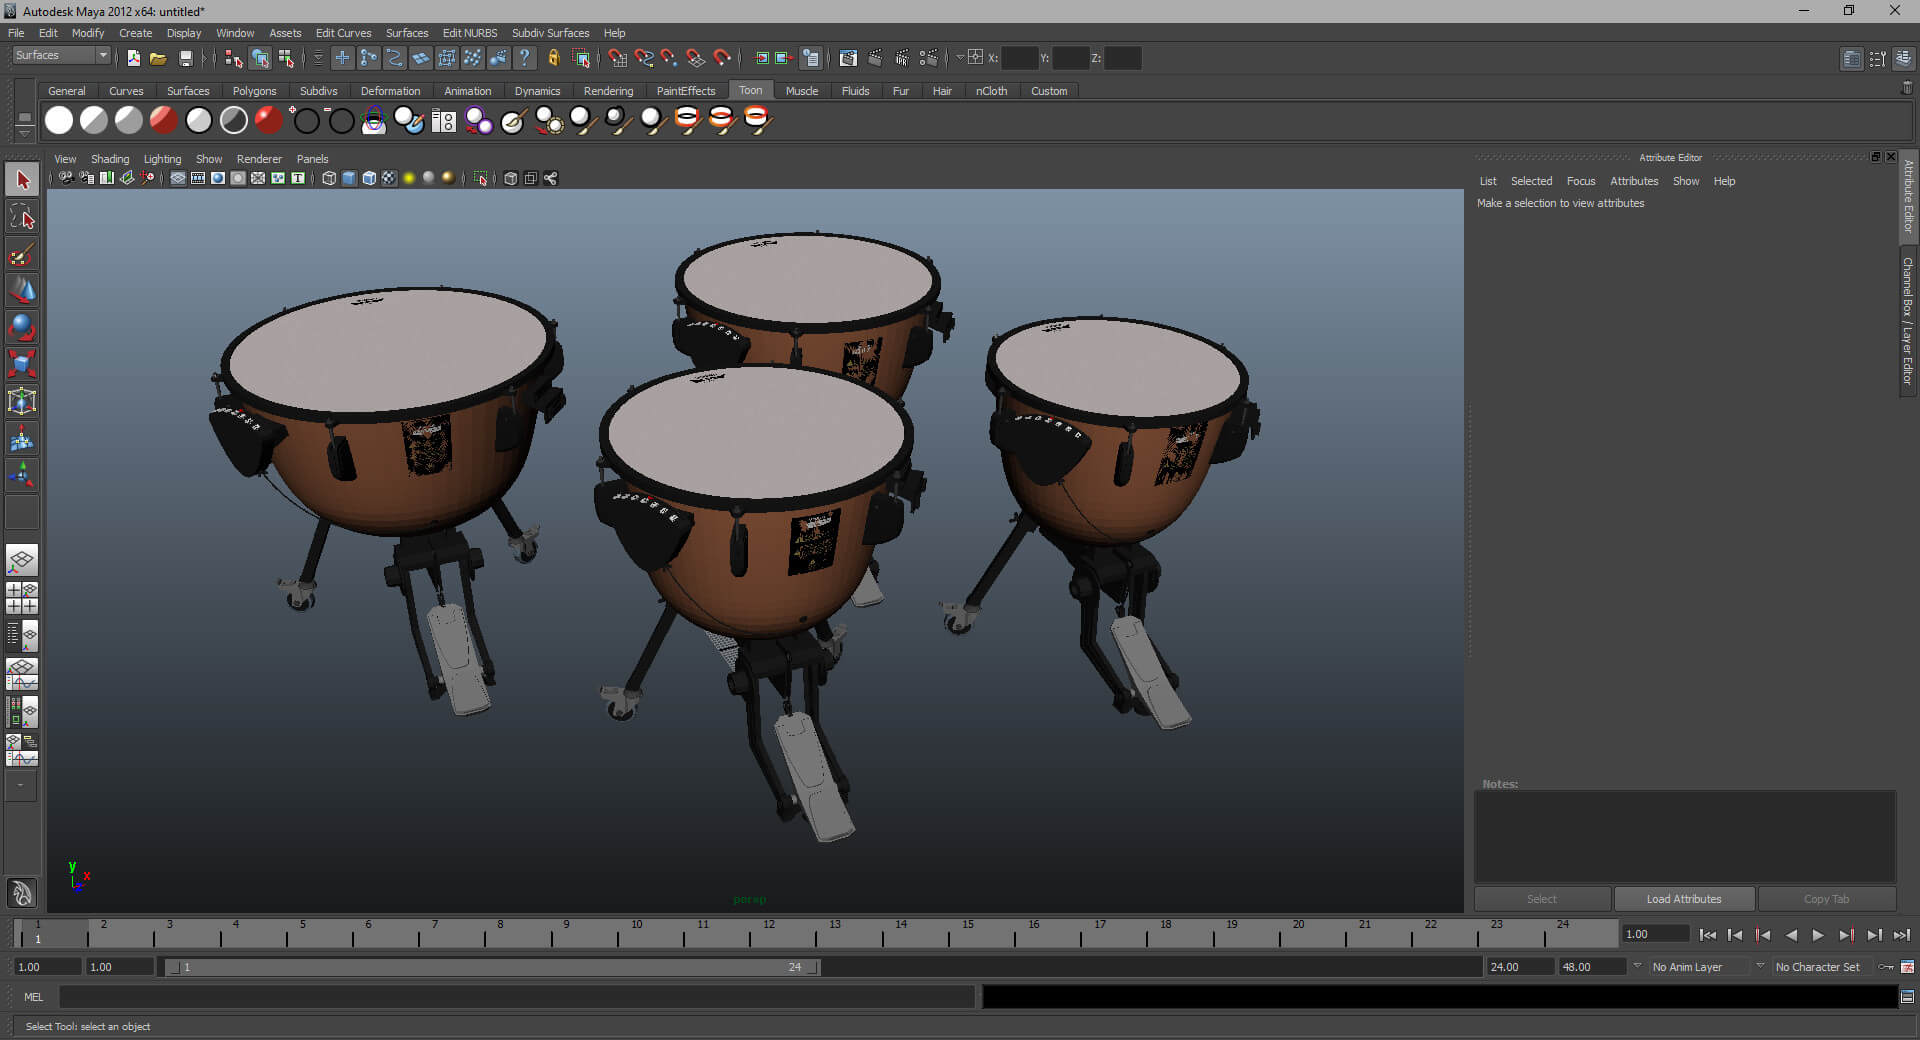The height and width of the screenshot is (1040, 1920).
Task: Select the Lasso tool in the toolbox
Action: point(22,218)
